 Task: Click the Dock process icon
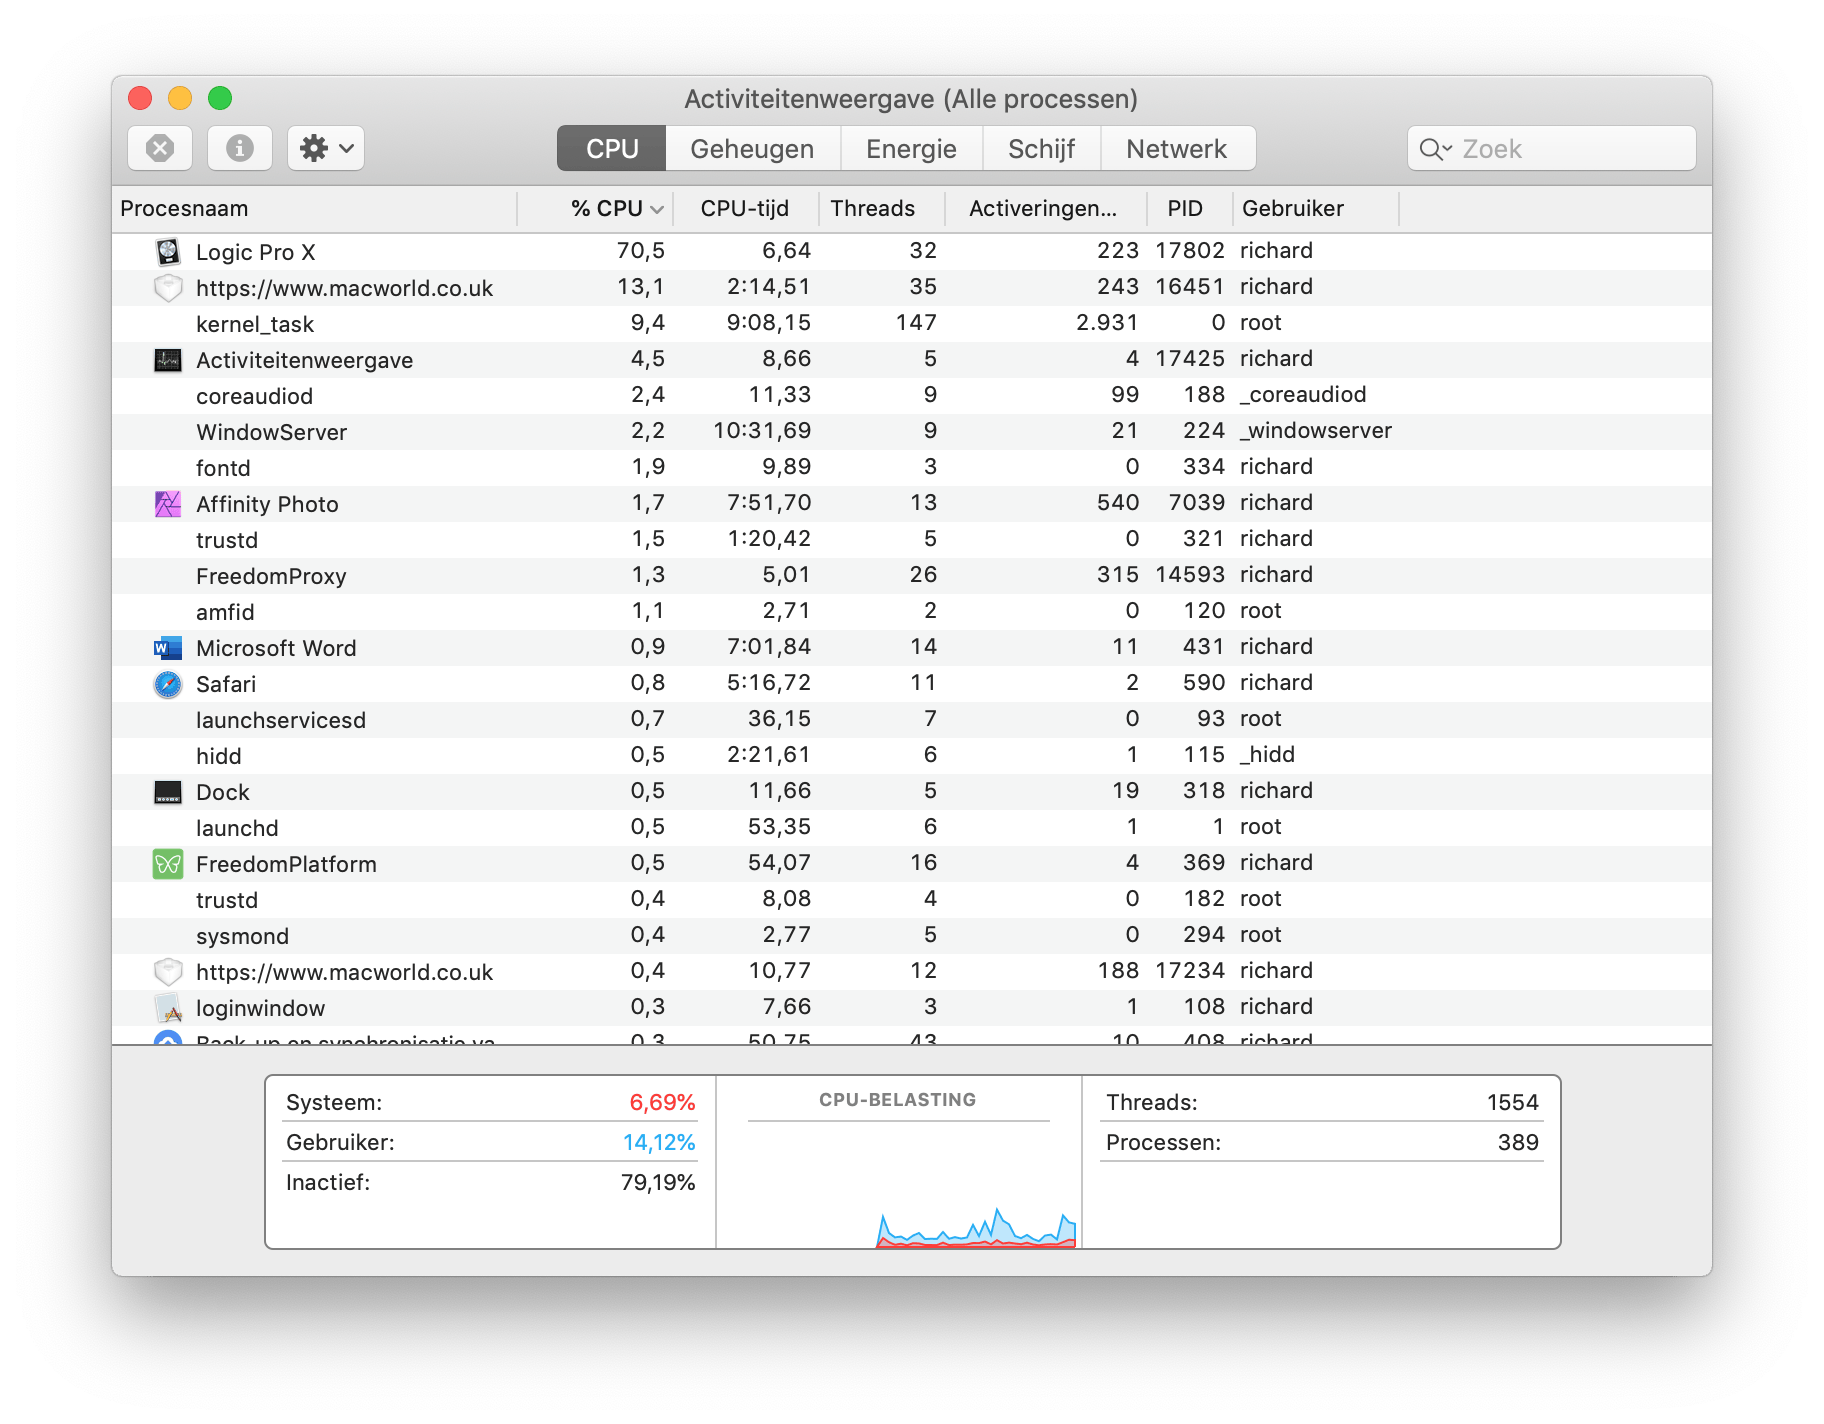pos(168,791)
